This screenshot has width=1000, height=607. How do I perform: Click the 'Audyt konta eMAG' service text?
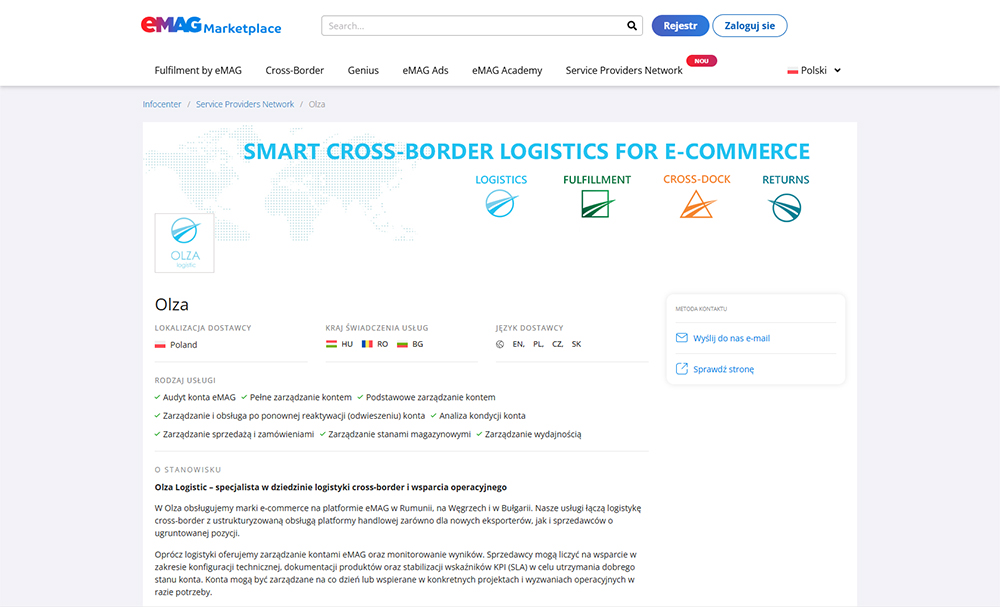(x=199, y=397)
